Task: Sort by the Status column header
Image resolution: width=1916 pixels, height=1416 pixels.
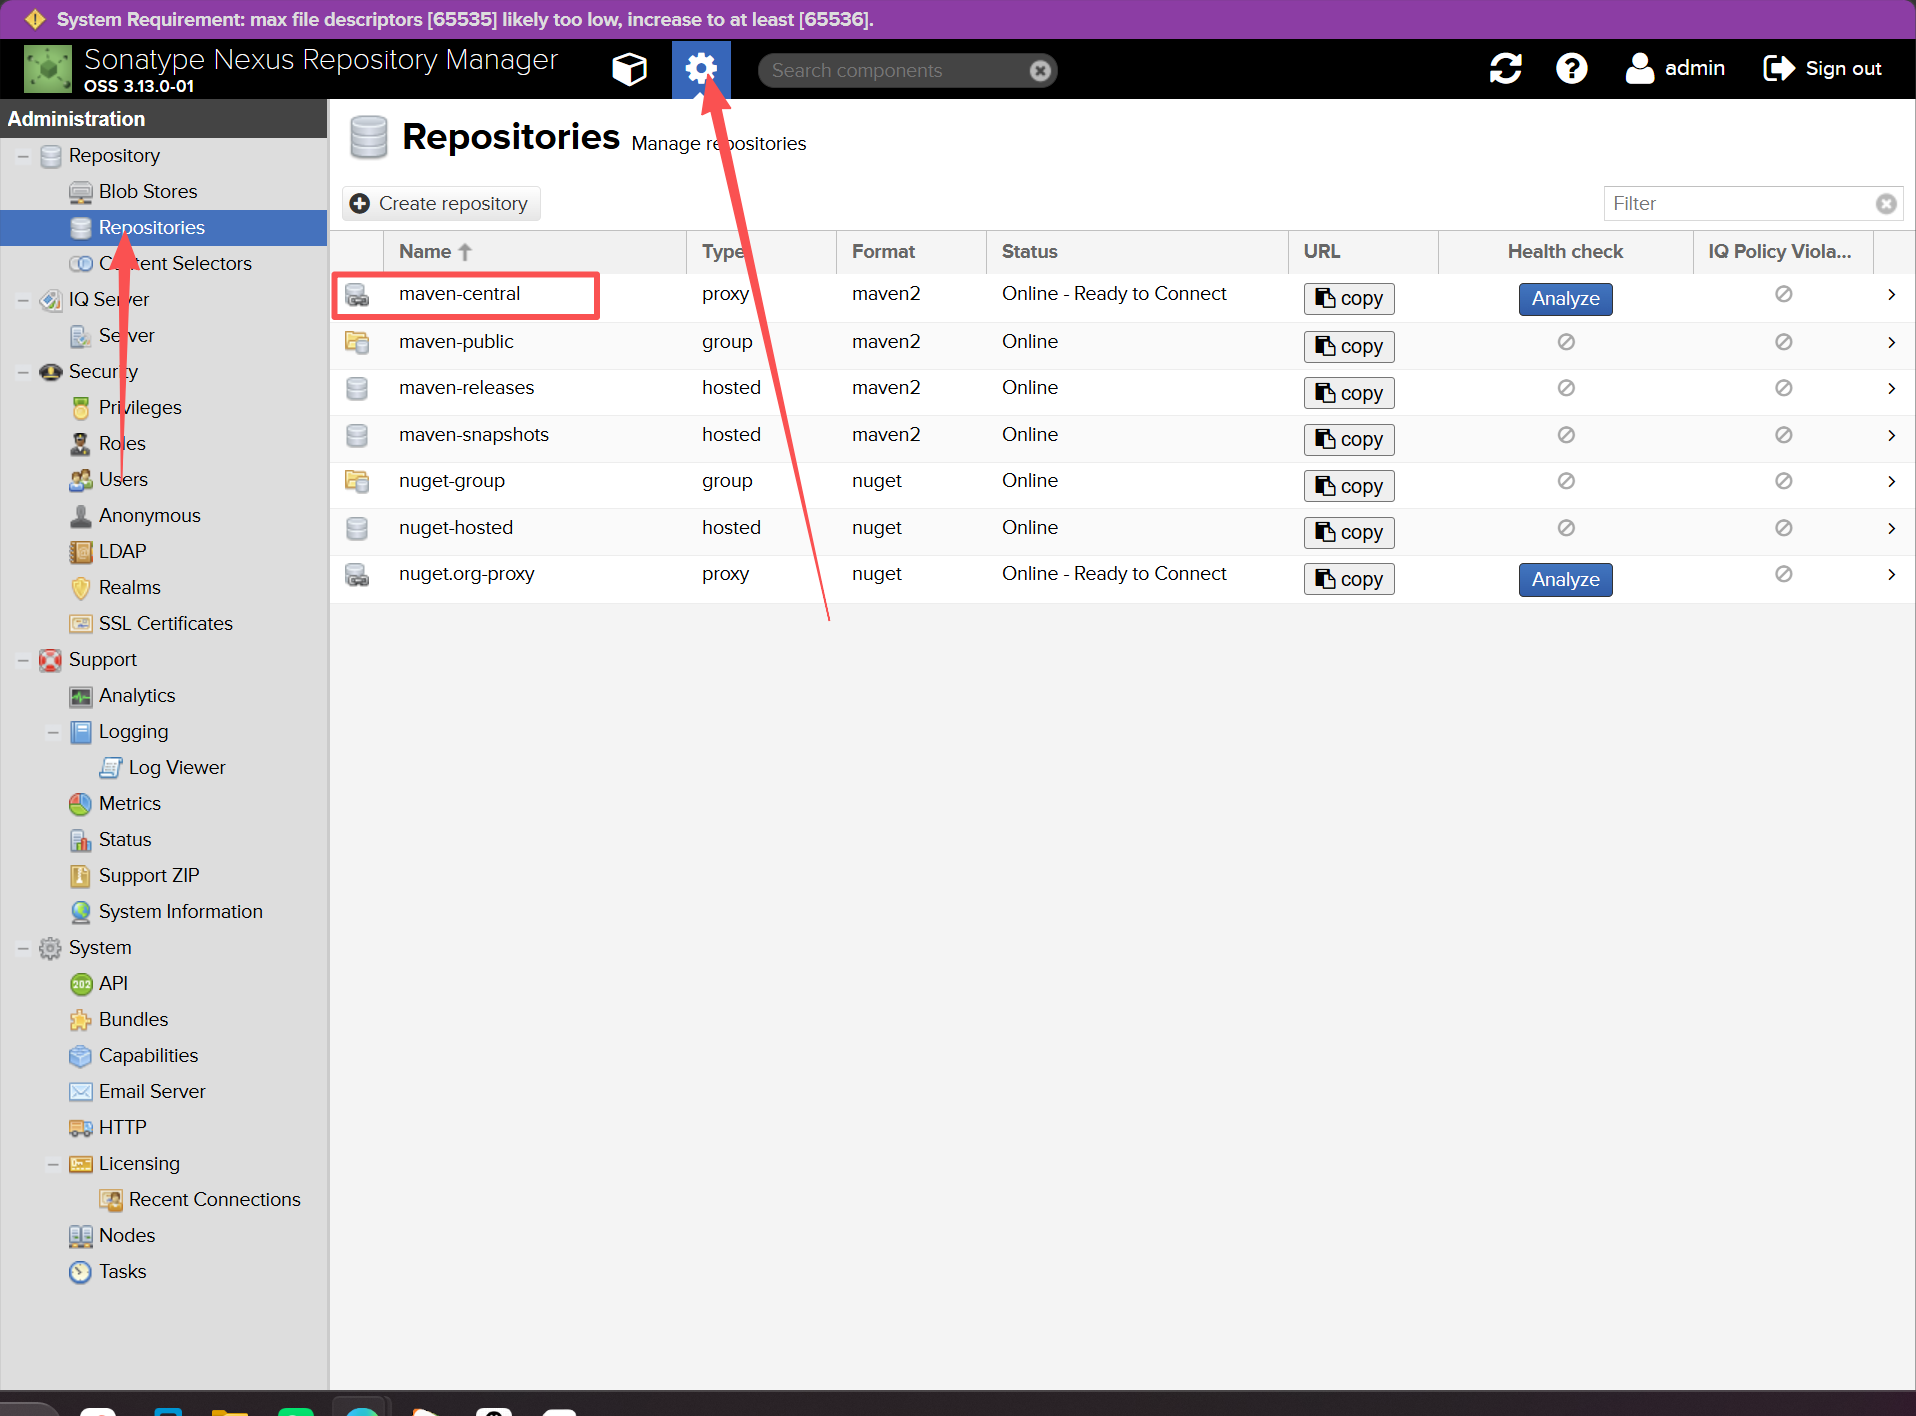Action: (1137, 252)
